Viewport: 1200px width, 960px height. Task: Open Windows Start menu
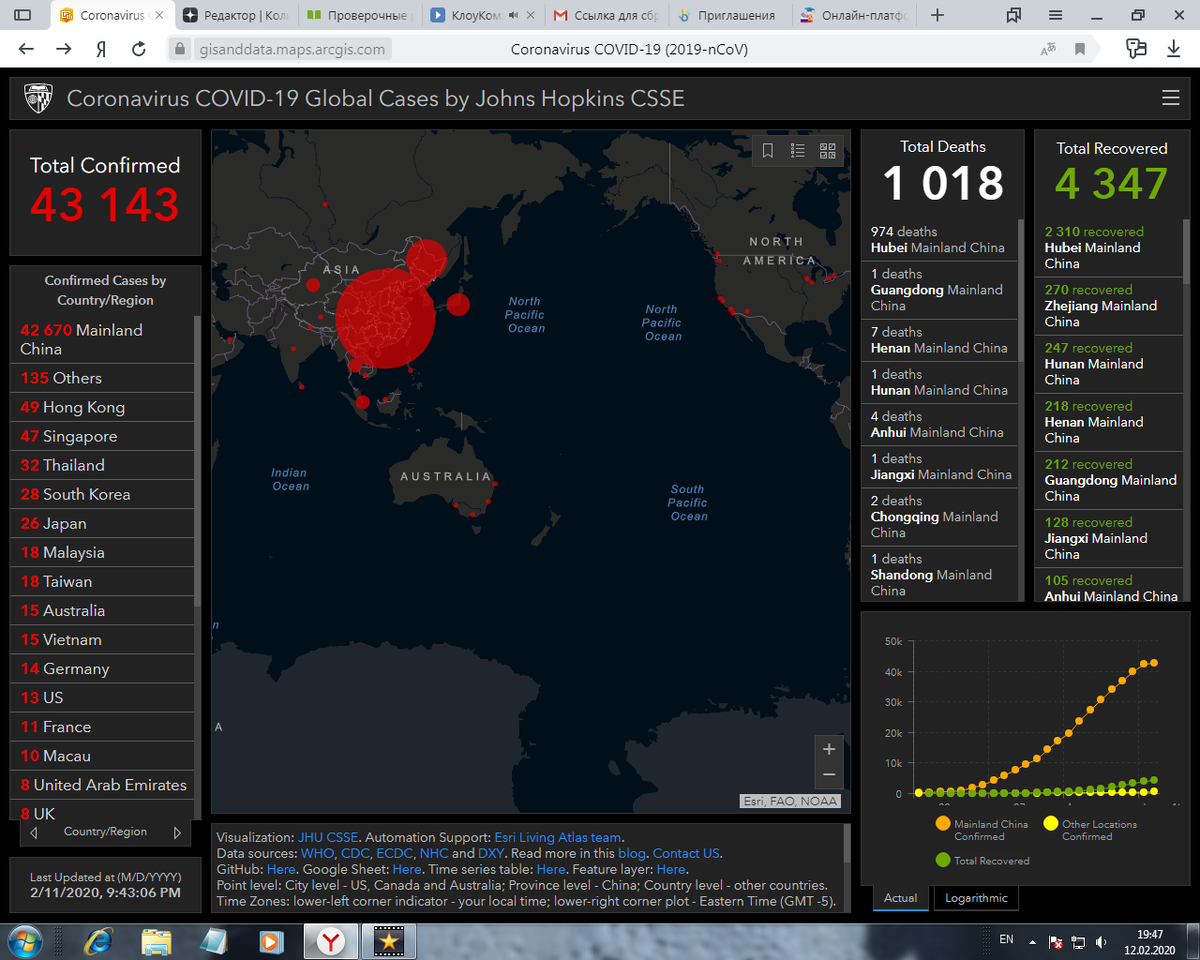[x=24, y=940]
